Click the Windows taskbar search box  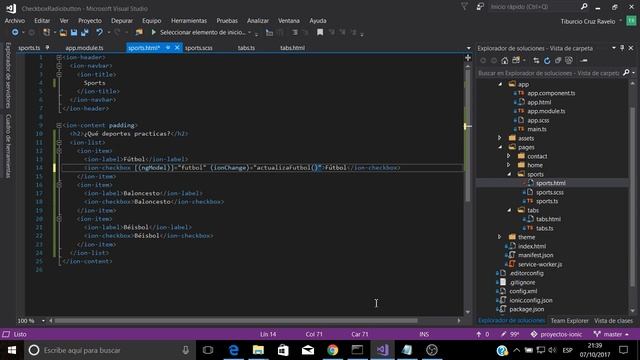coord(109,350)
